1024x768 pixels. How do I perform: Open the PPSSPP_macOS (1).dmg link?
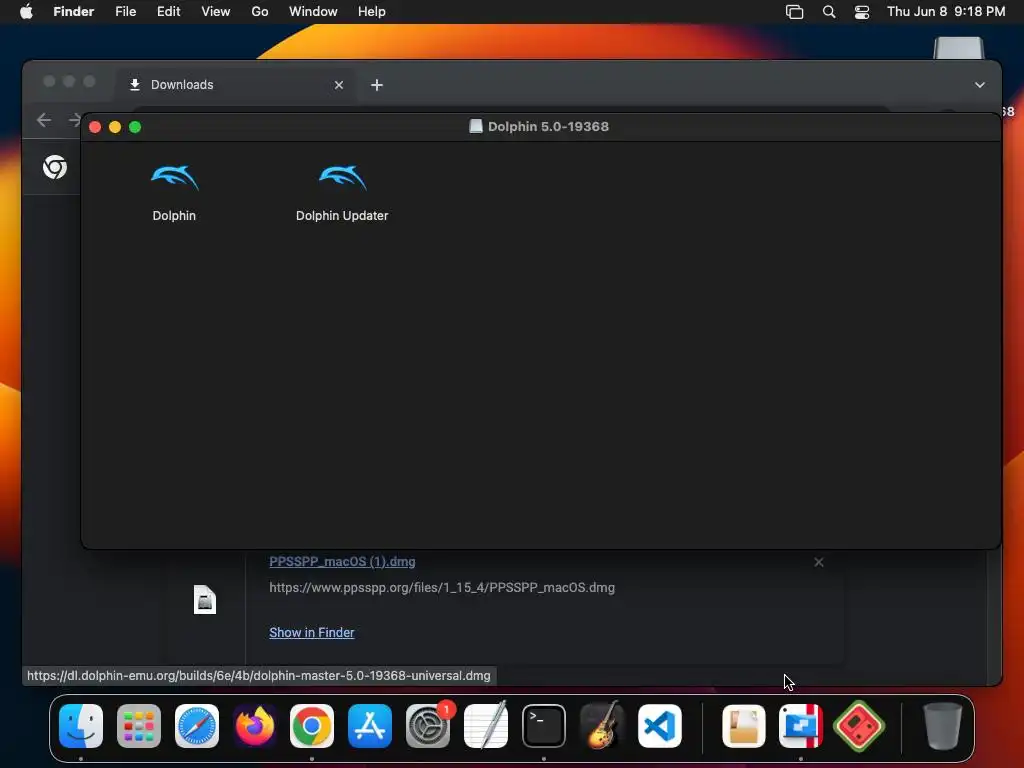click(342, 562)
